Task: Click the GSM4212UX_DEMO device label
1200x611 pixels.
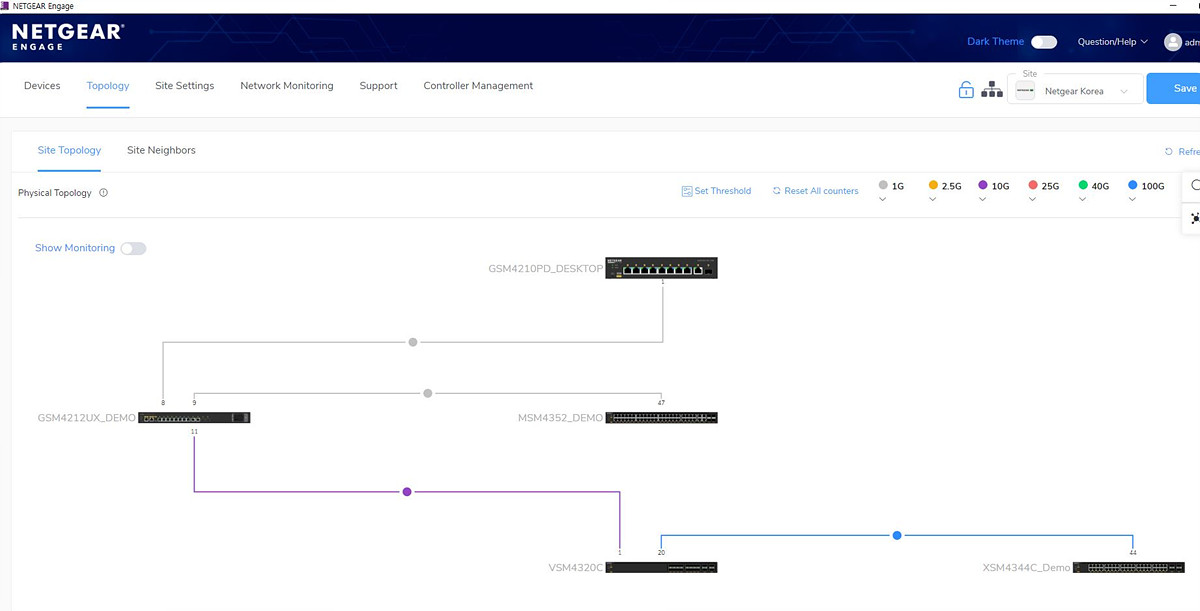Action: tap(86, 418)
